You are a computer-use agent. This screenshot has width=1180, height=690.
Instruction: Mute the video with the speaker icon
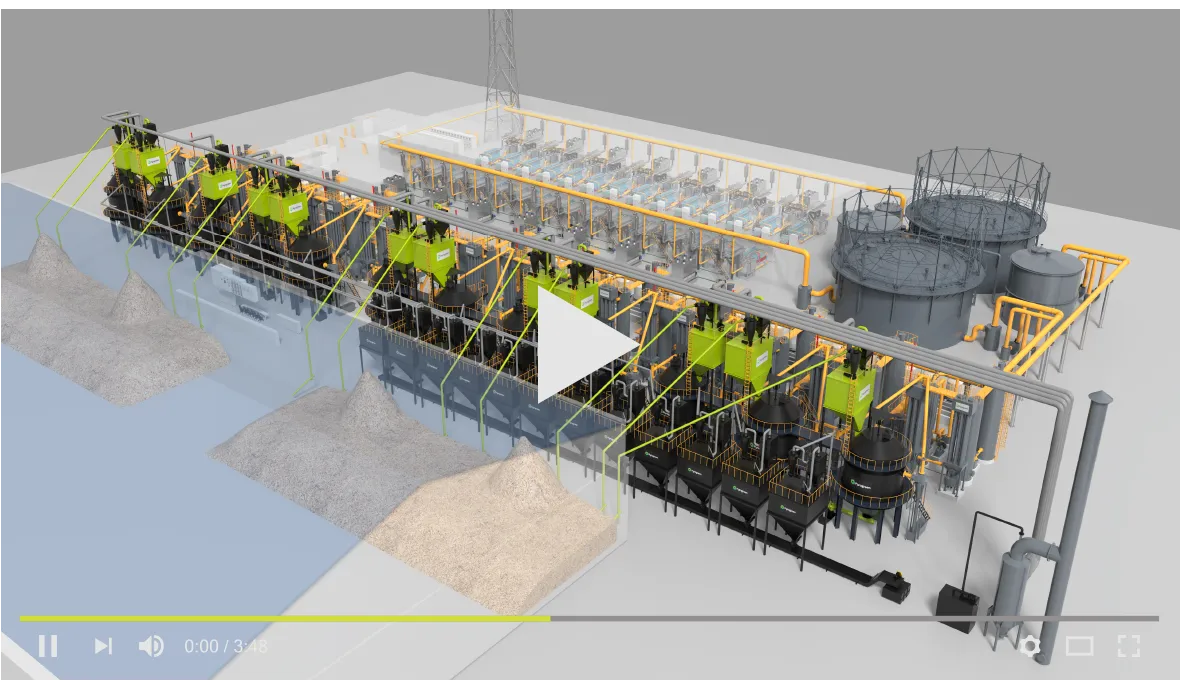pyautogui.click(x=151, y=646)
